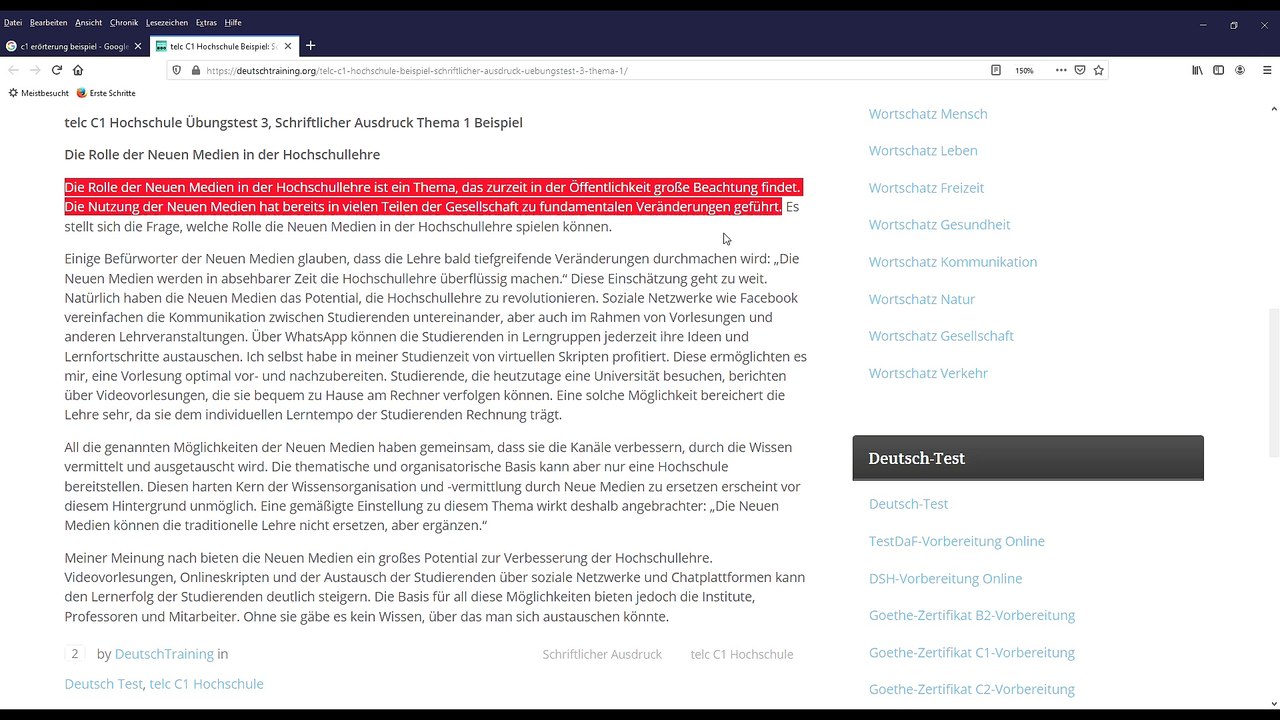The height and width of the screenshot is (720, 1280).
Task: Show site security padlock details
Action: coord(194,70)
